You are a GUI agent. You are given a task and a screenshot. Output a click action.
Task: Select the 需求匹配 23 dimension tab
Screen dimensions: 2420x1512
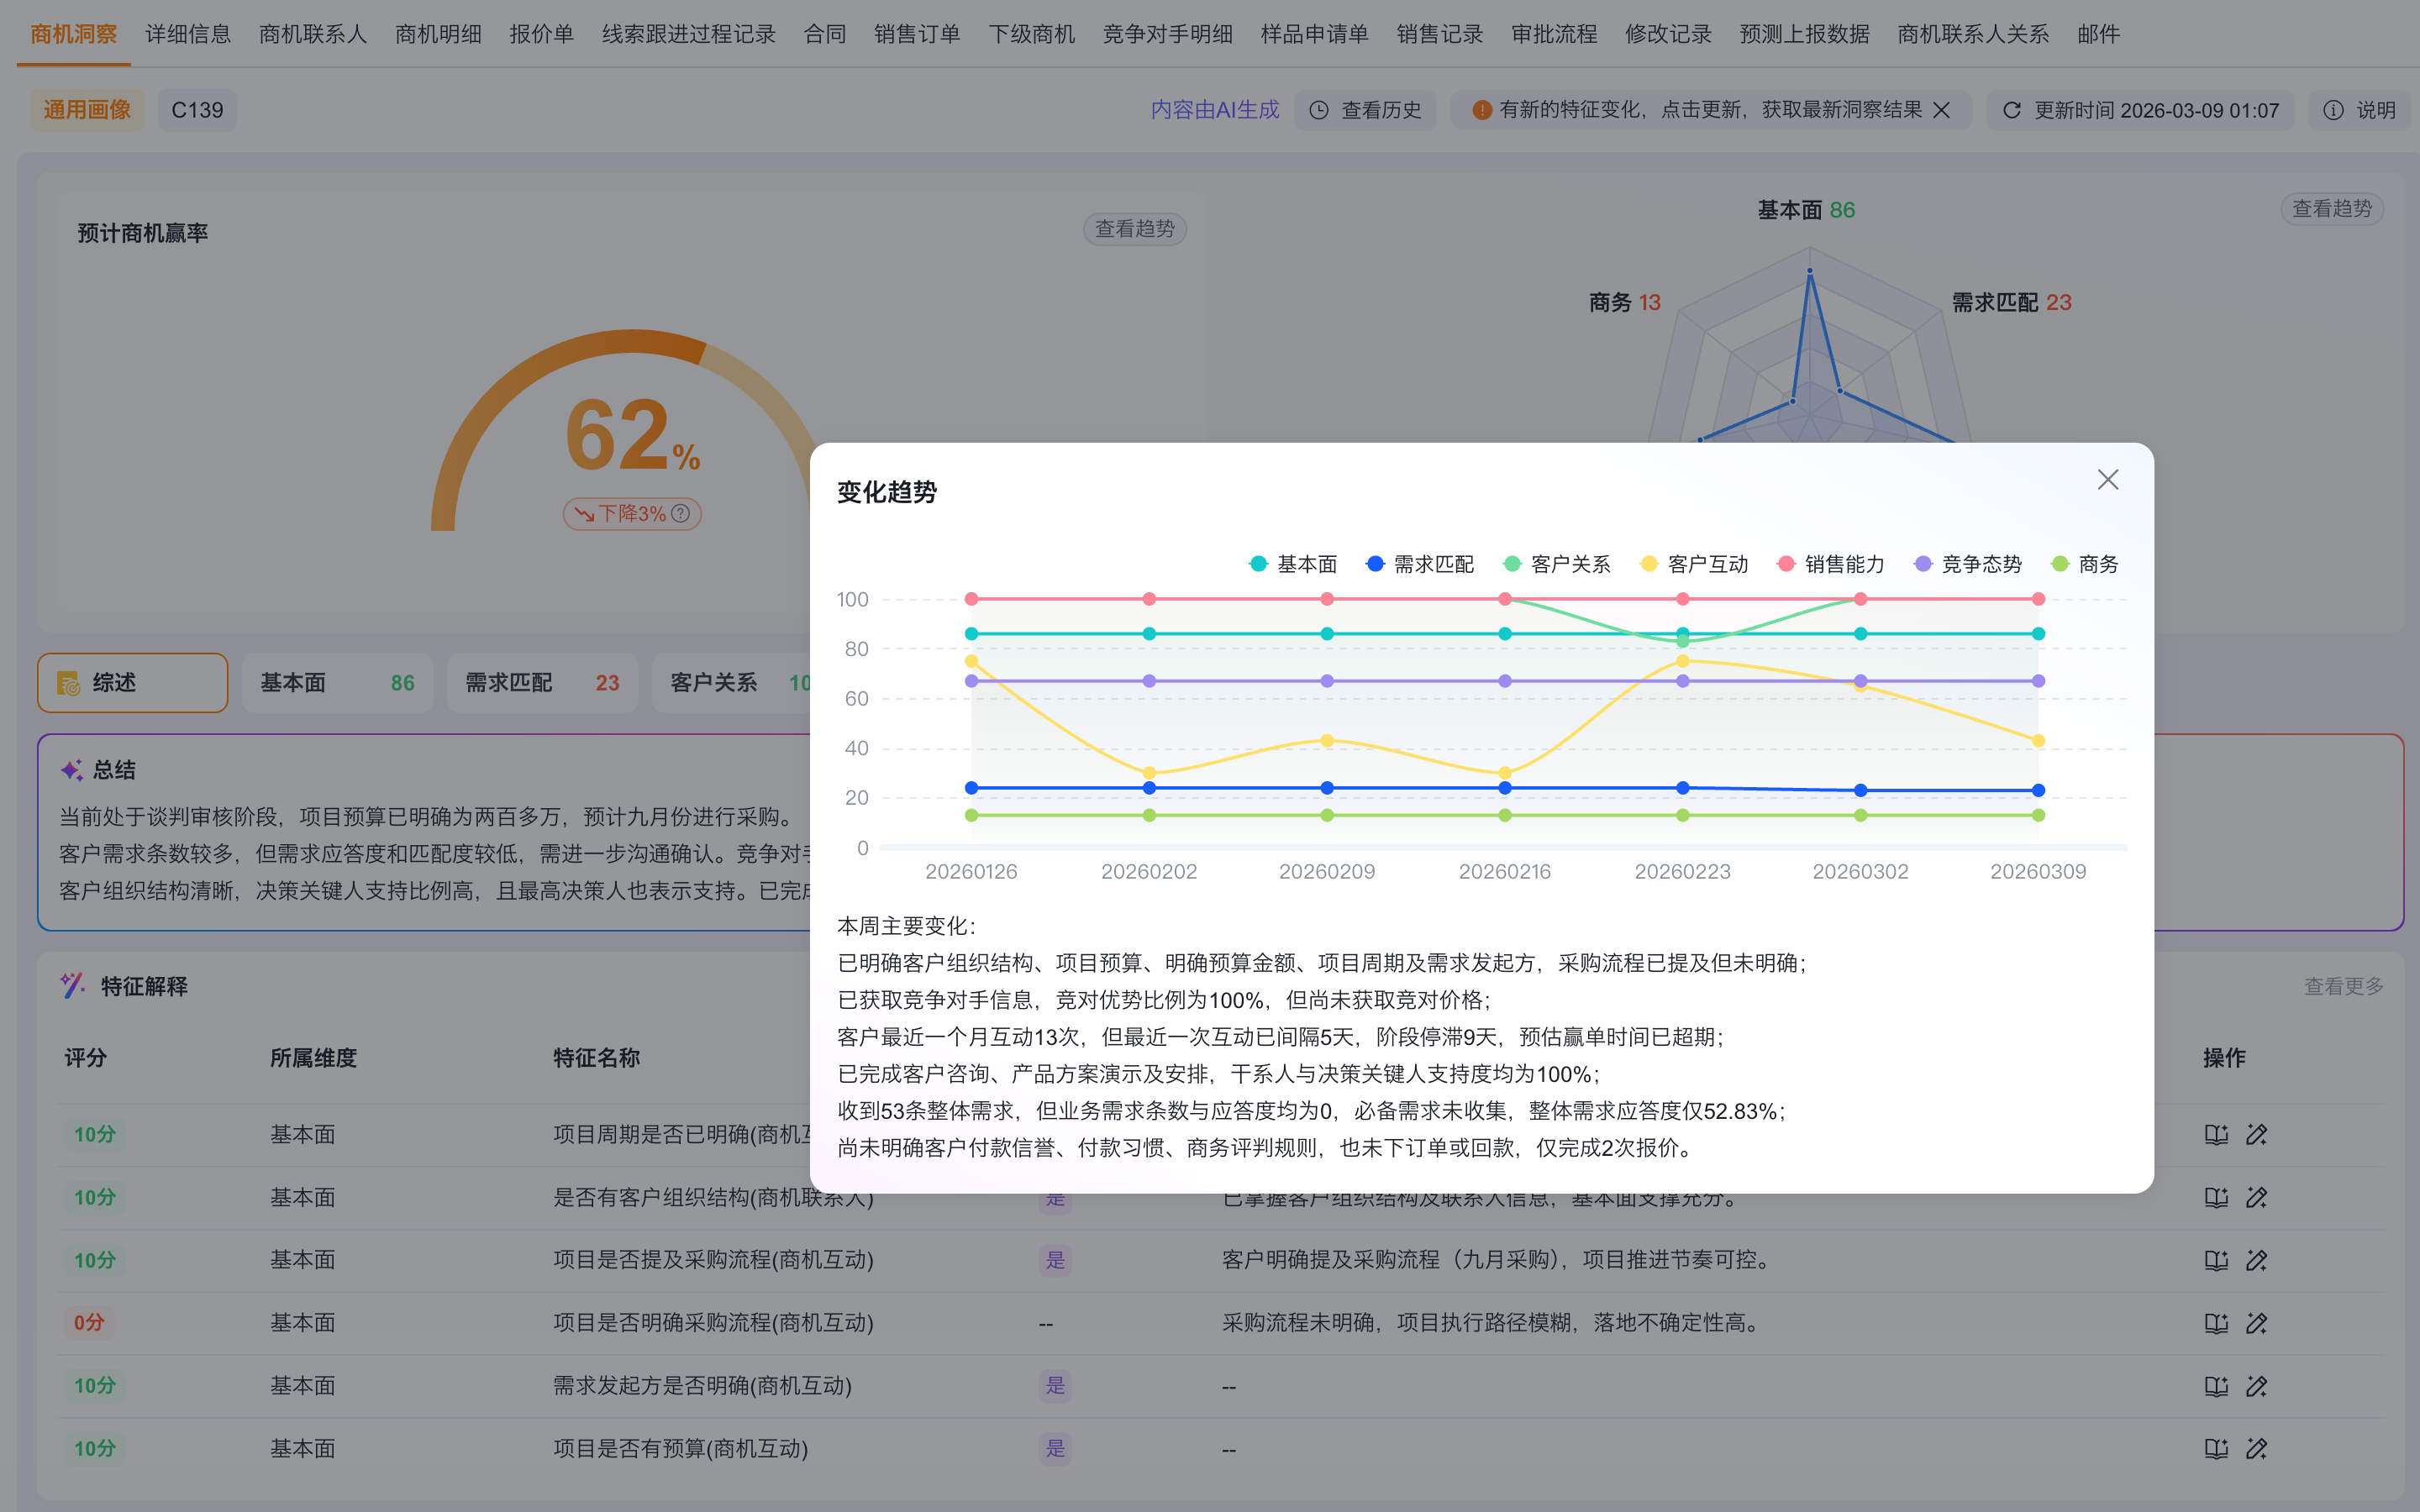coord(541,683)
